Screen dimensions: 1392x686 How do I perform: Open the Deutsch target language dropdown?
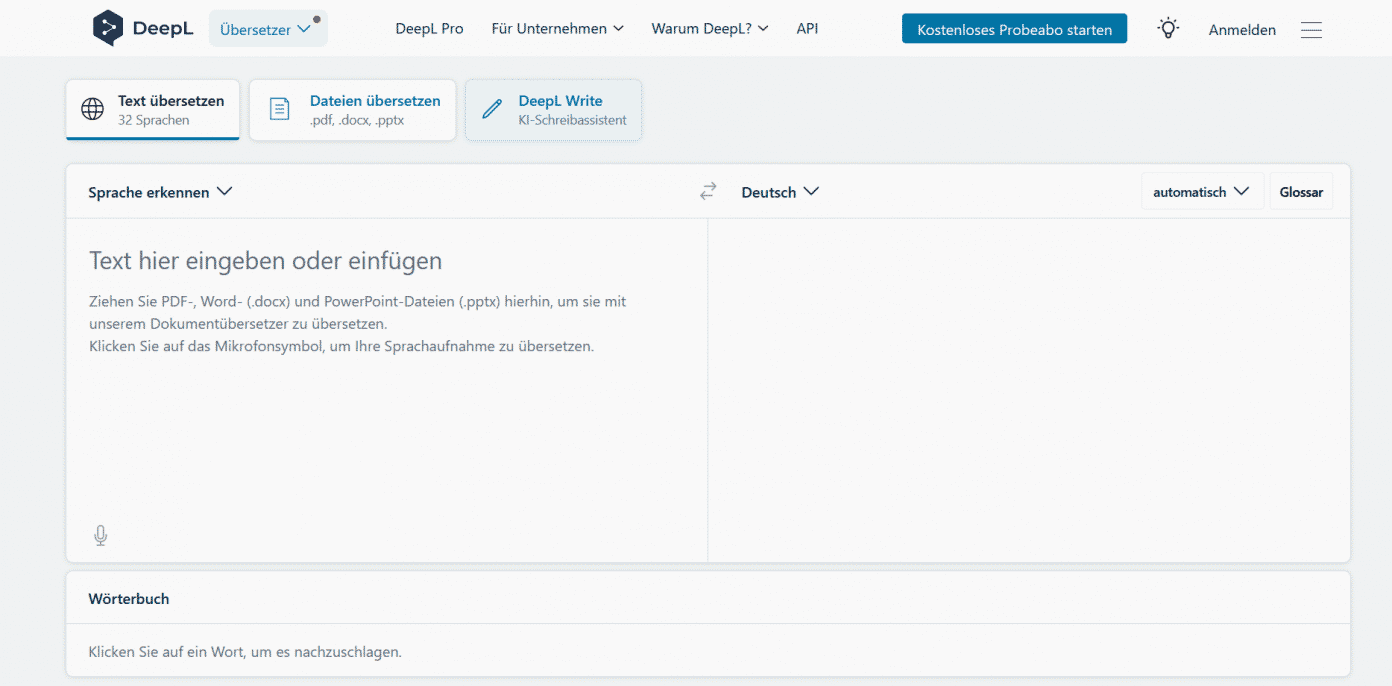coord(780,192)
